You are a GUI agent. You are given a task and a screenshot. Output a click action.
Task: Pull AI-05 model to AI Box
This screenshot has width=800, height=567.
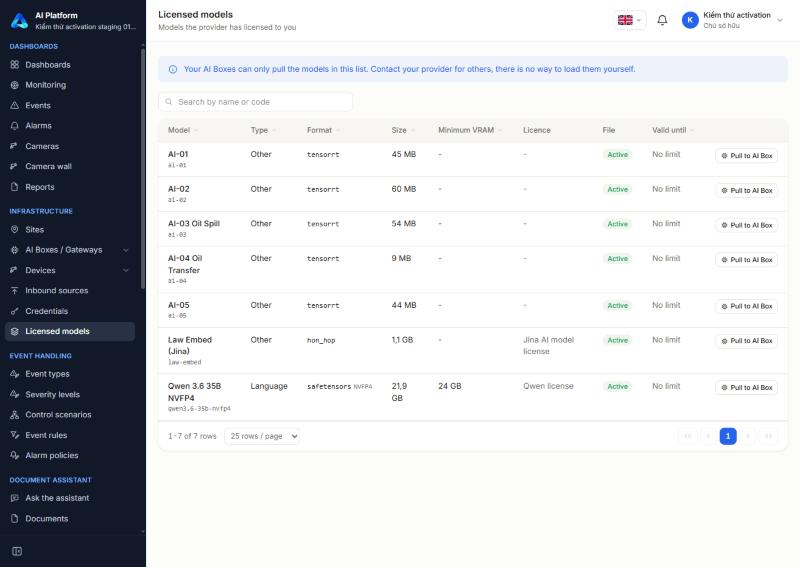(x=746, y=306)
